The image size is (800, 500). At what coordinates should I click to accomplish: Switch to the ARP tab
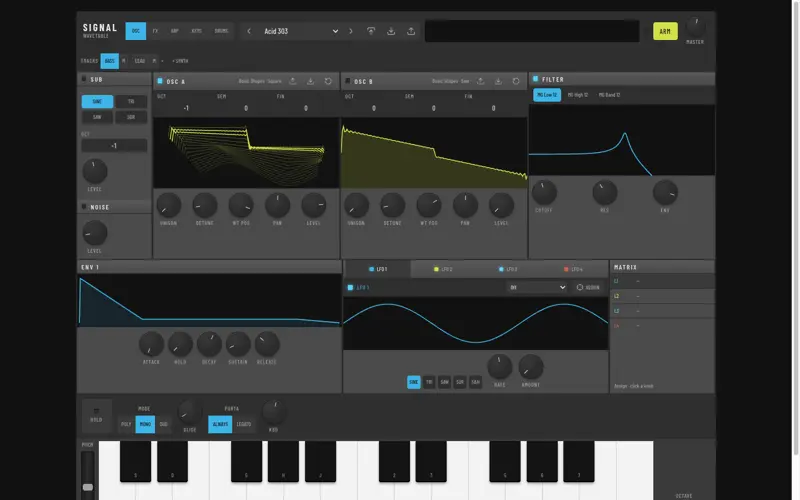coord(174,31)
